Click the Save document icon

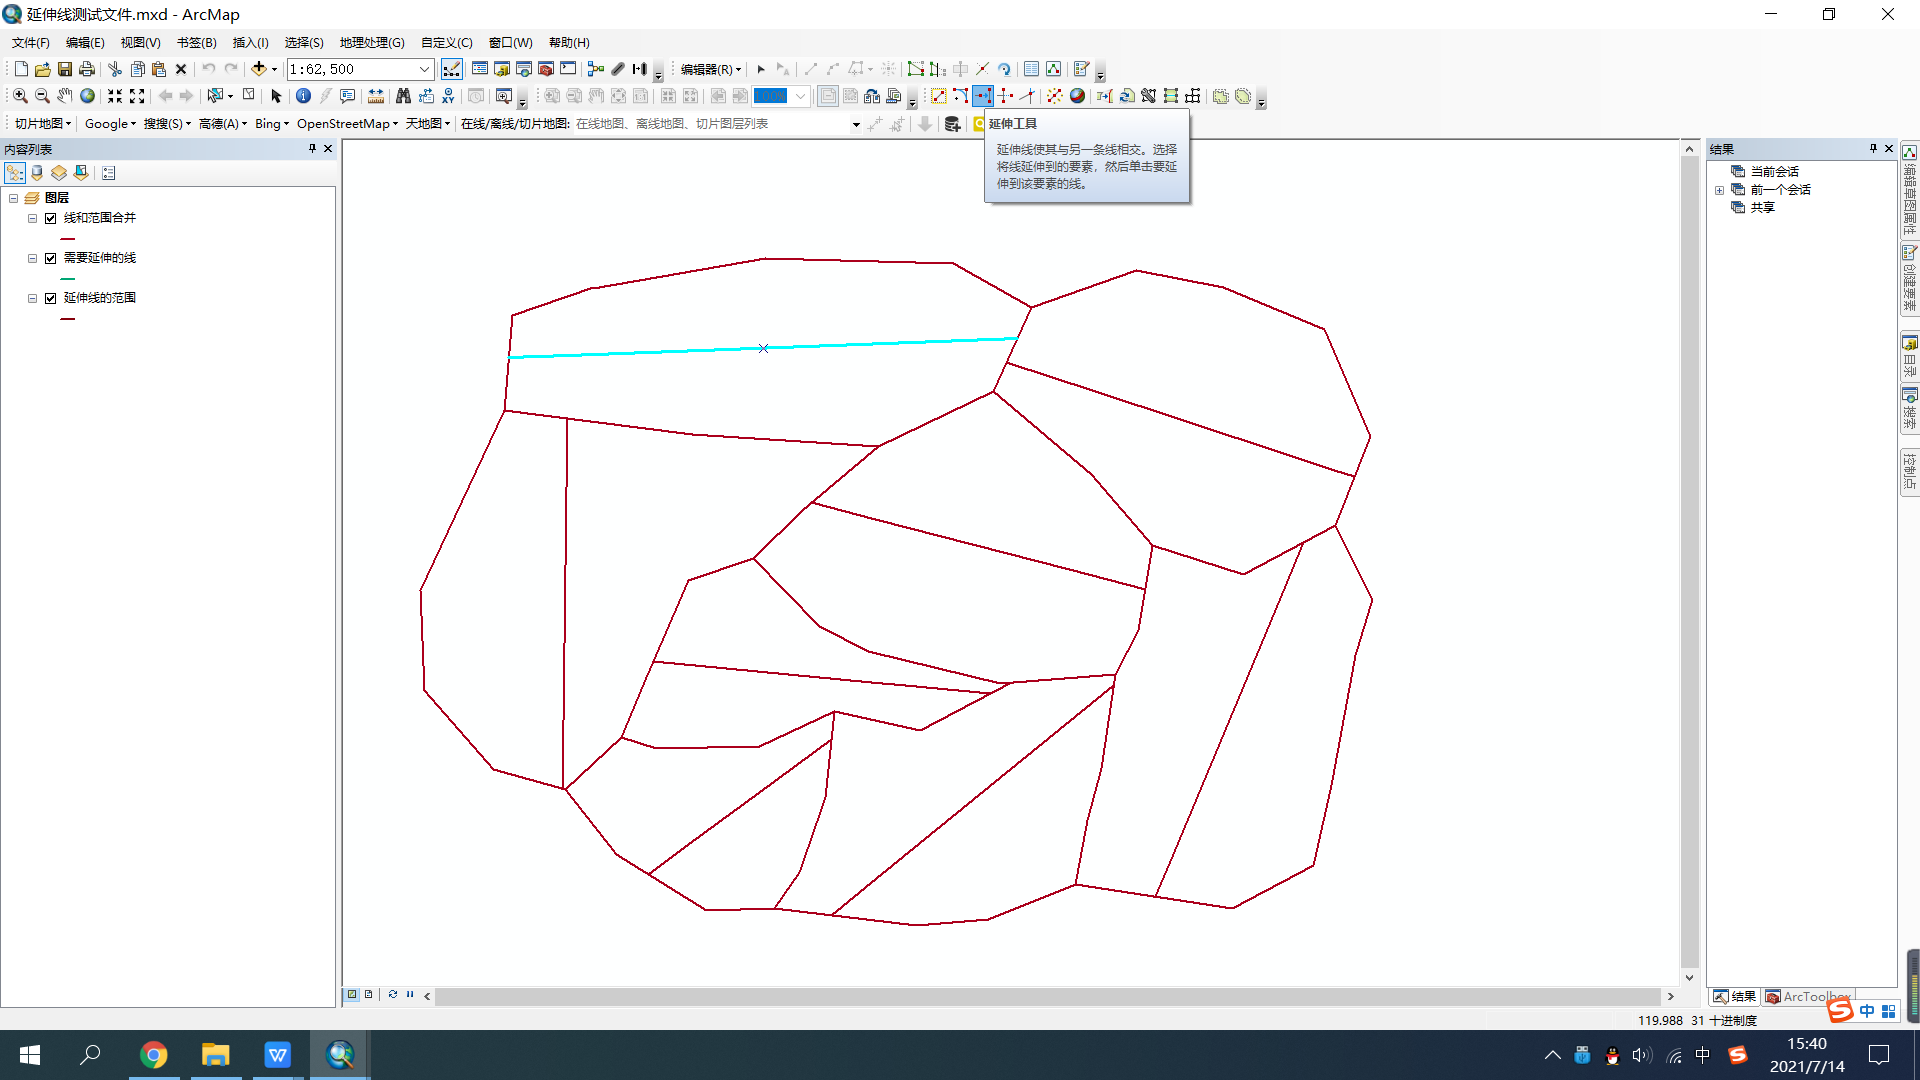(64, 69)
